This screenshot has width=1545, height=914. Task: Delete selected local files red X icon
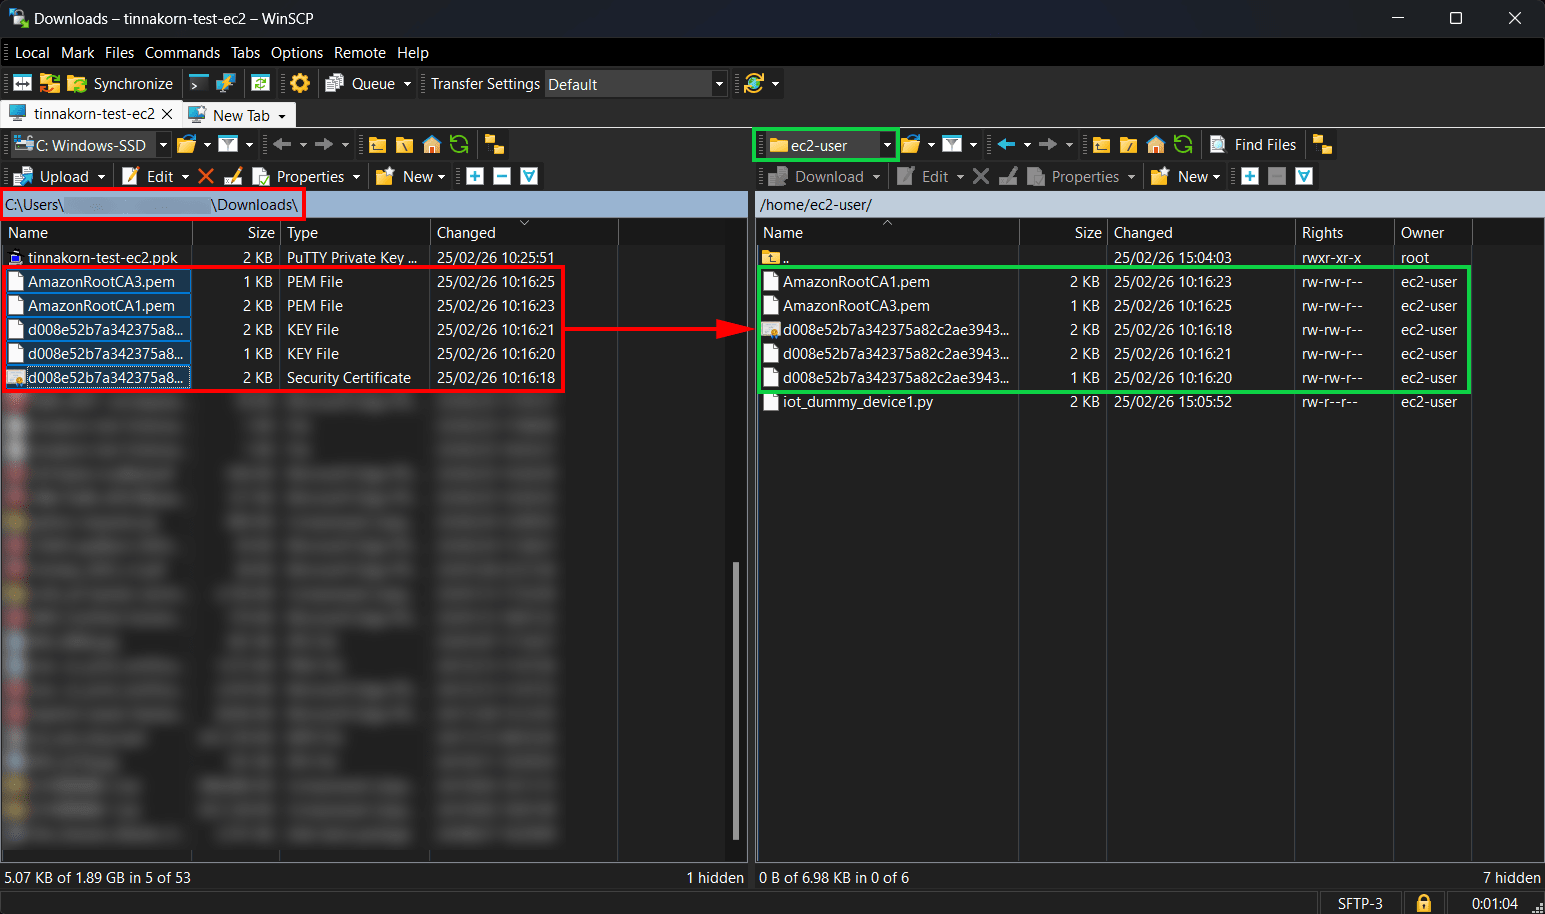point(206,176)
